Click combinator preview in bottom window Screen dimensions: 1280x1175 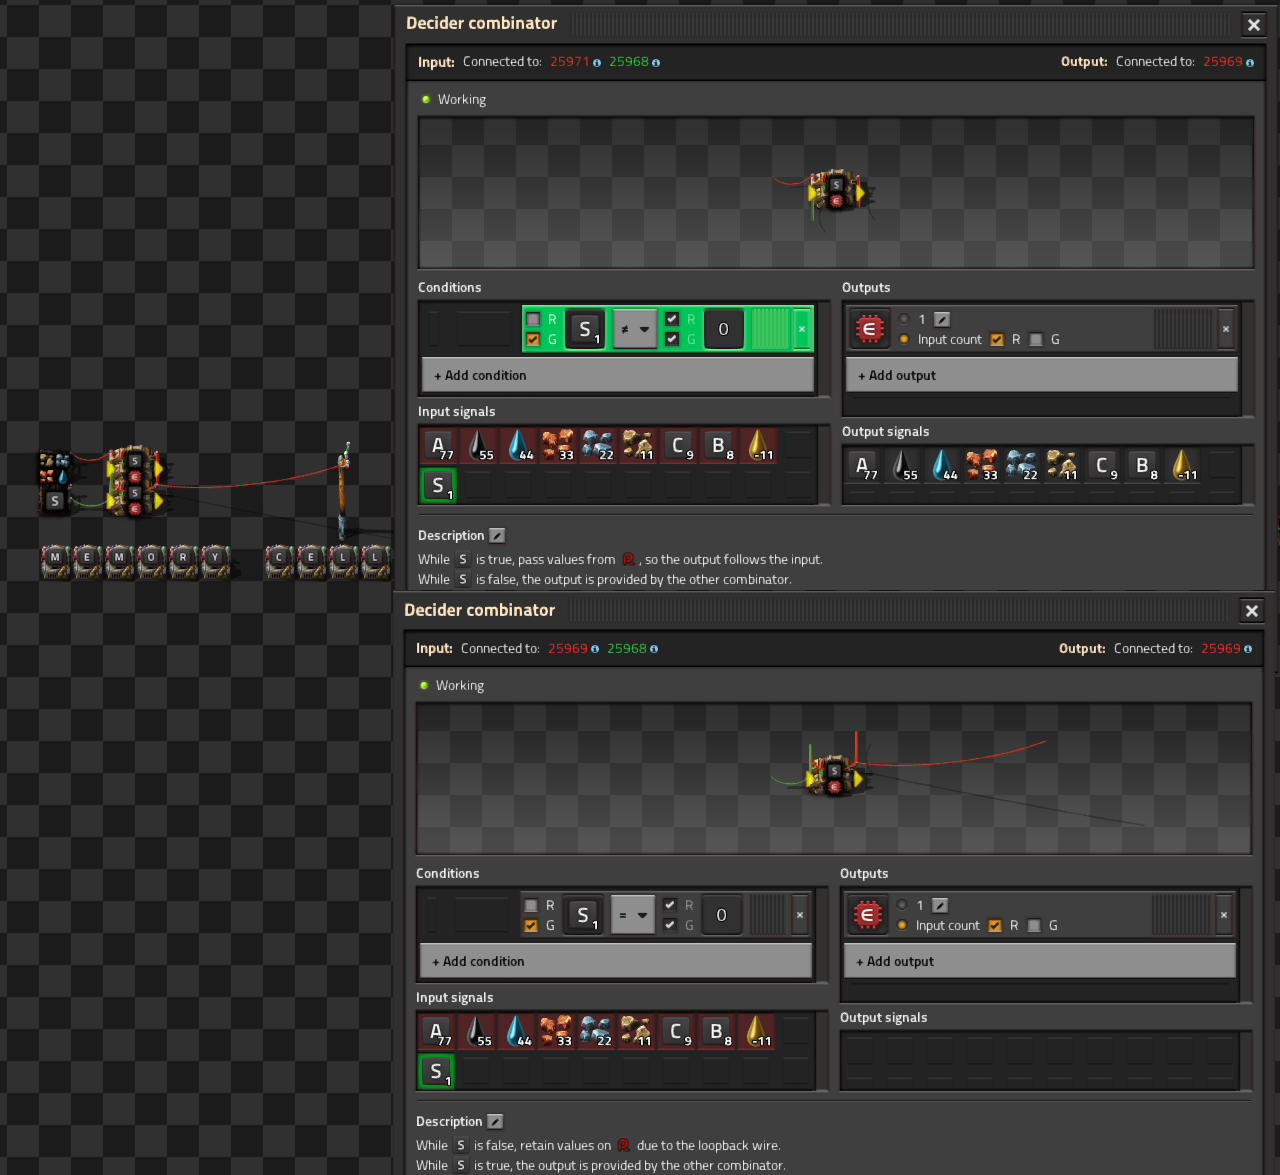[x=834, y=779]
